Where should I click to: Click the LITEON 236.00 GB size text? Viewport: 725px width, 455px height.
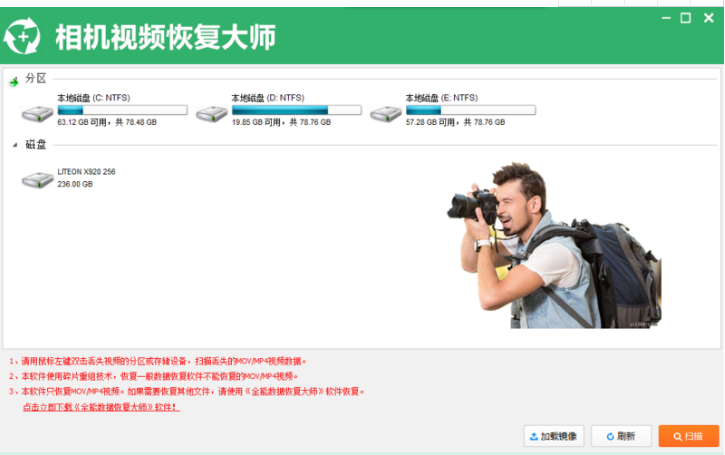click(x=75, y=185)
